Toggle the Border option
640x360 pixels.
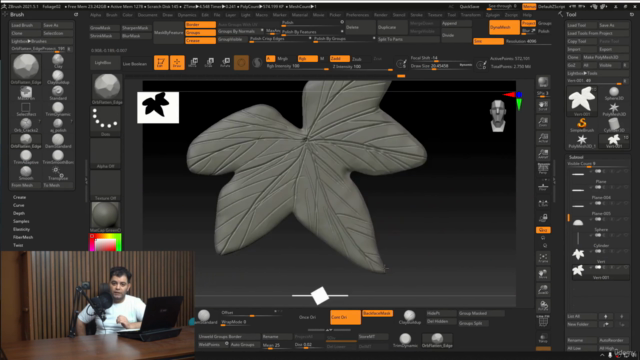200,24
